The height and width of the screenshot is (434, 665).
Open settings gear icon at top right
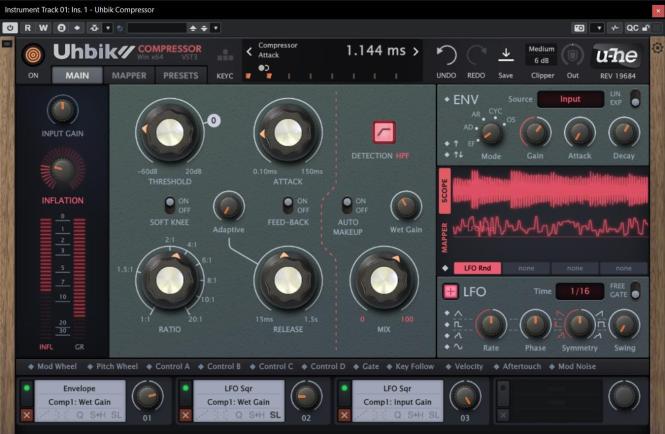coord(658,48)
